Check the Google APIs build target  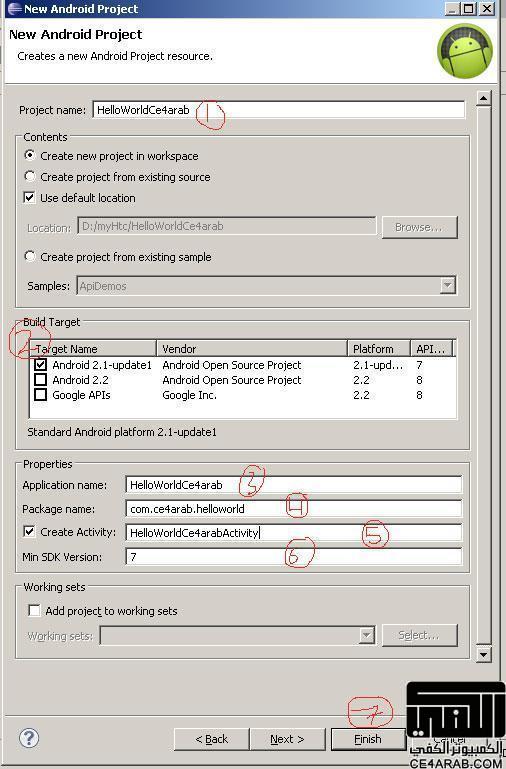[x=41, y=394]
